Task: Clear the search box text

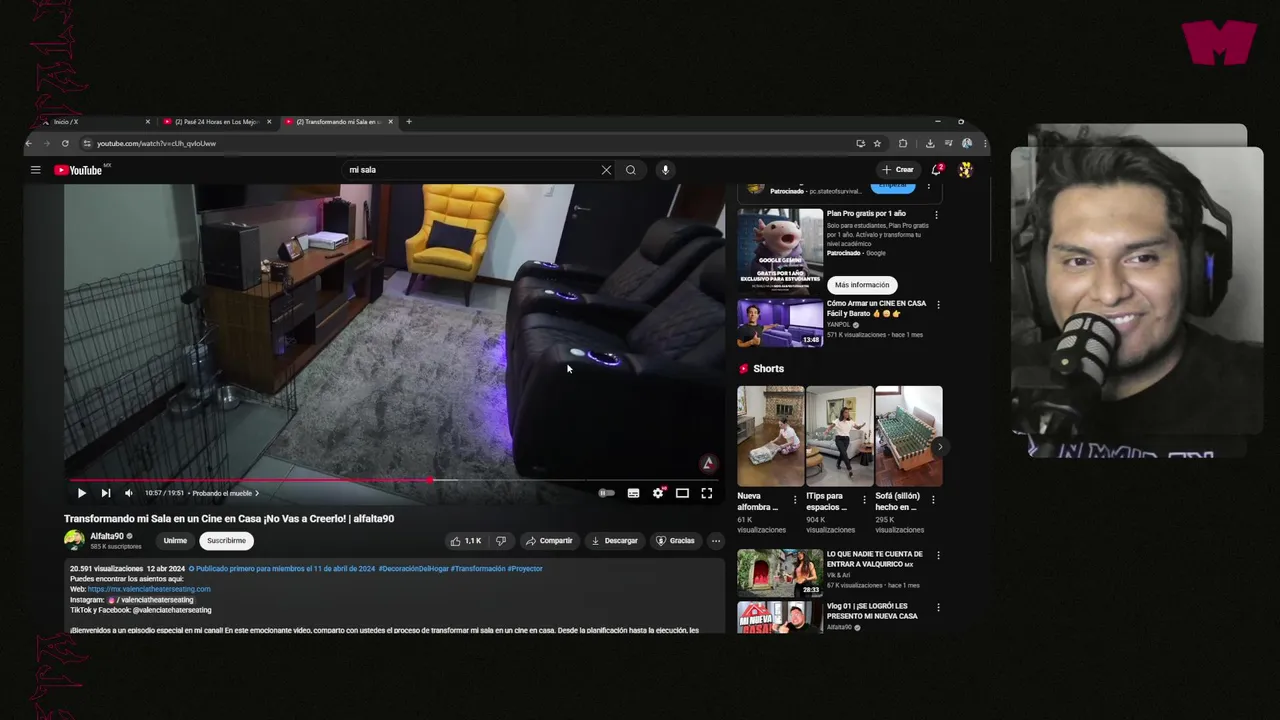Action: coord(606,170)
